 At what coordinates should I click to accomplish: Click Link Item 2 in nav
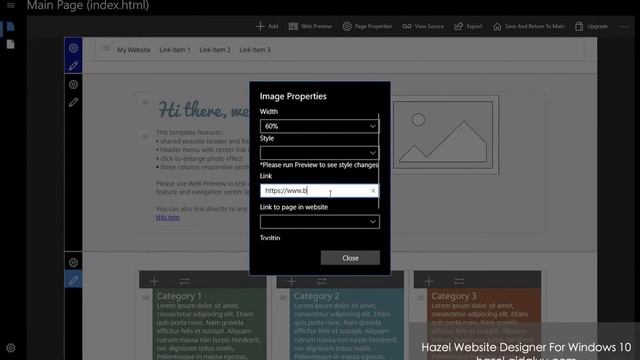[215, 50]
